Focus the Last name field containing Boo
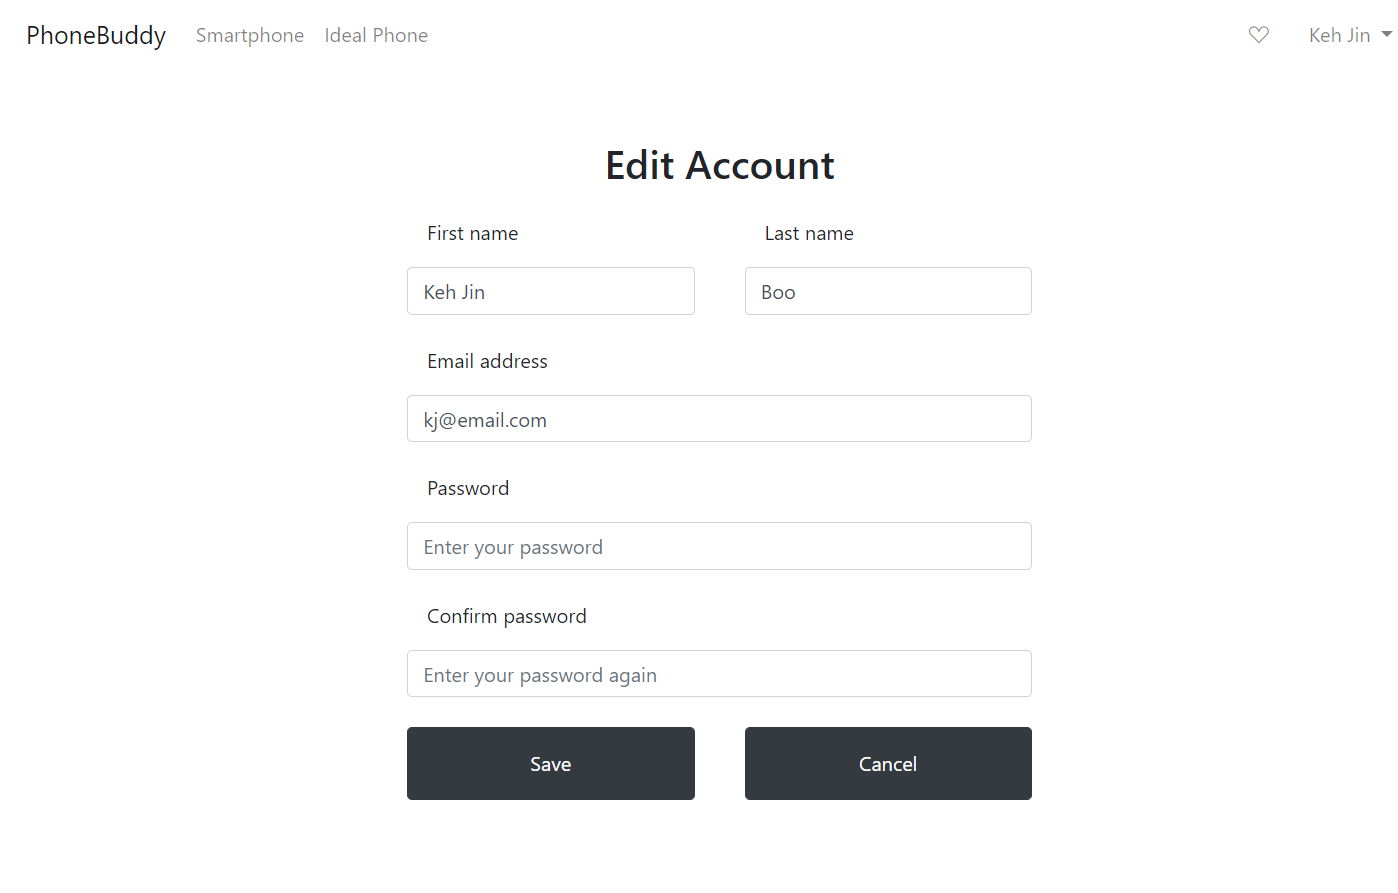The image size is (1398, 893). (888, 291)
